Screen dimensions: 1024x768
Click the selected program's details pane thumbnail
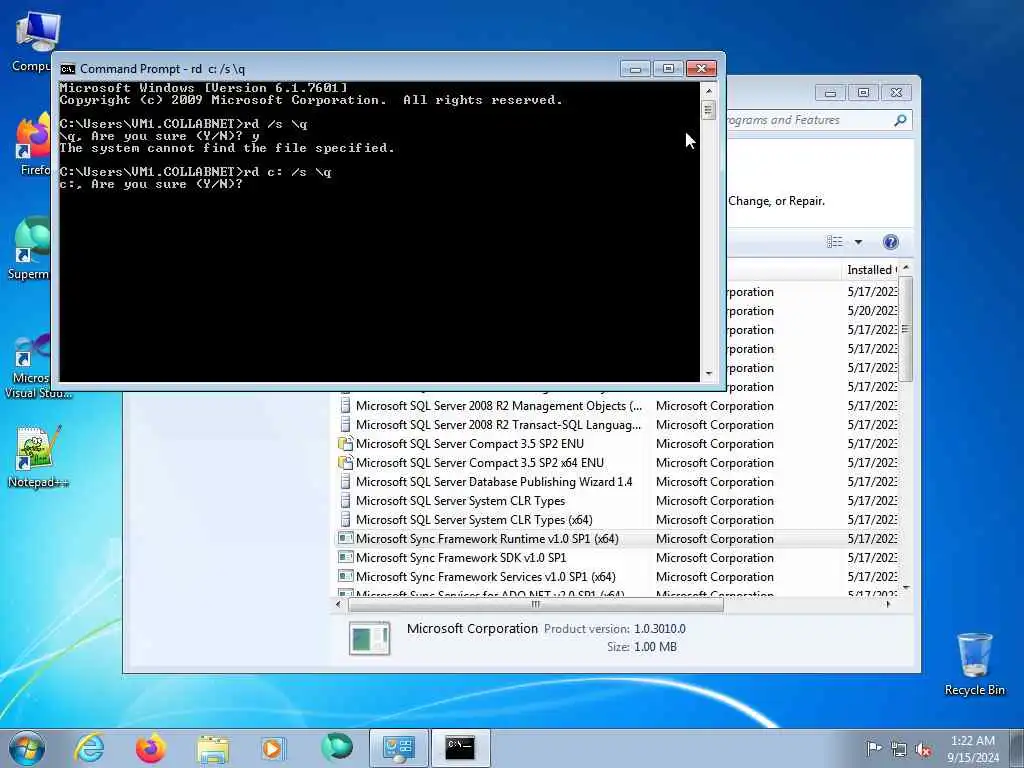coord(370,638)
